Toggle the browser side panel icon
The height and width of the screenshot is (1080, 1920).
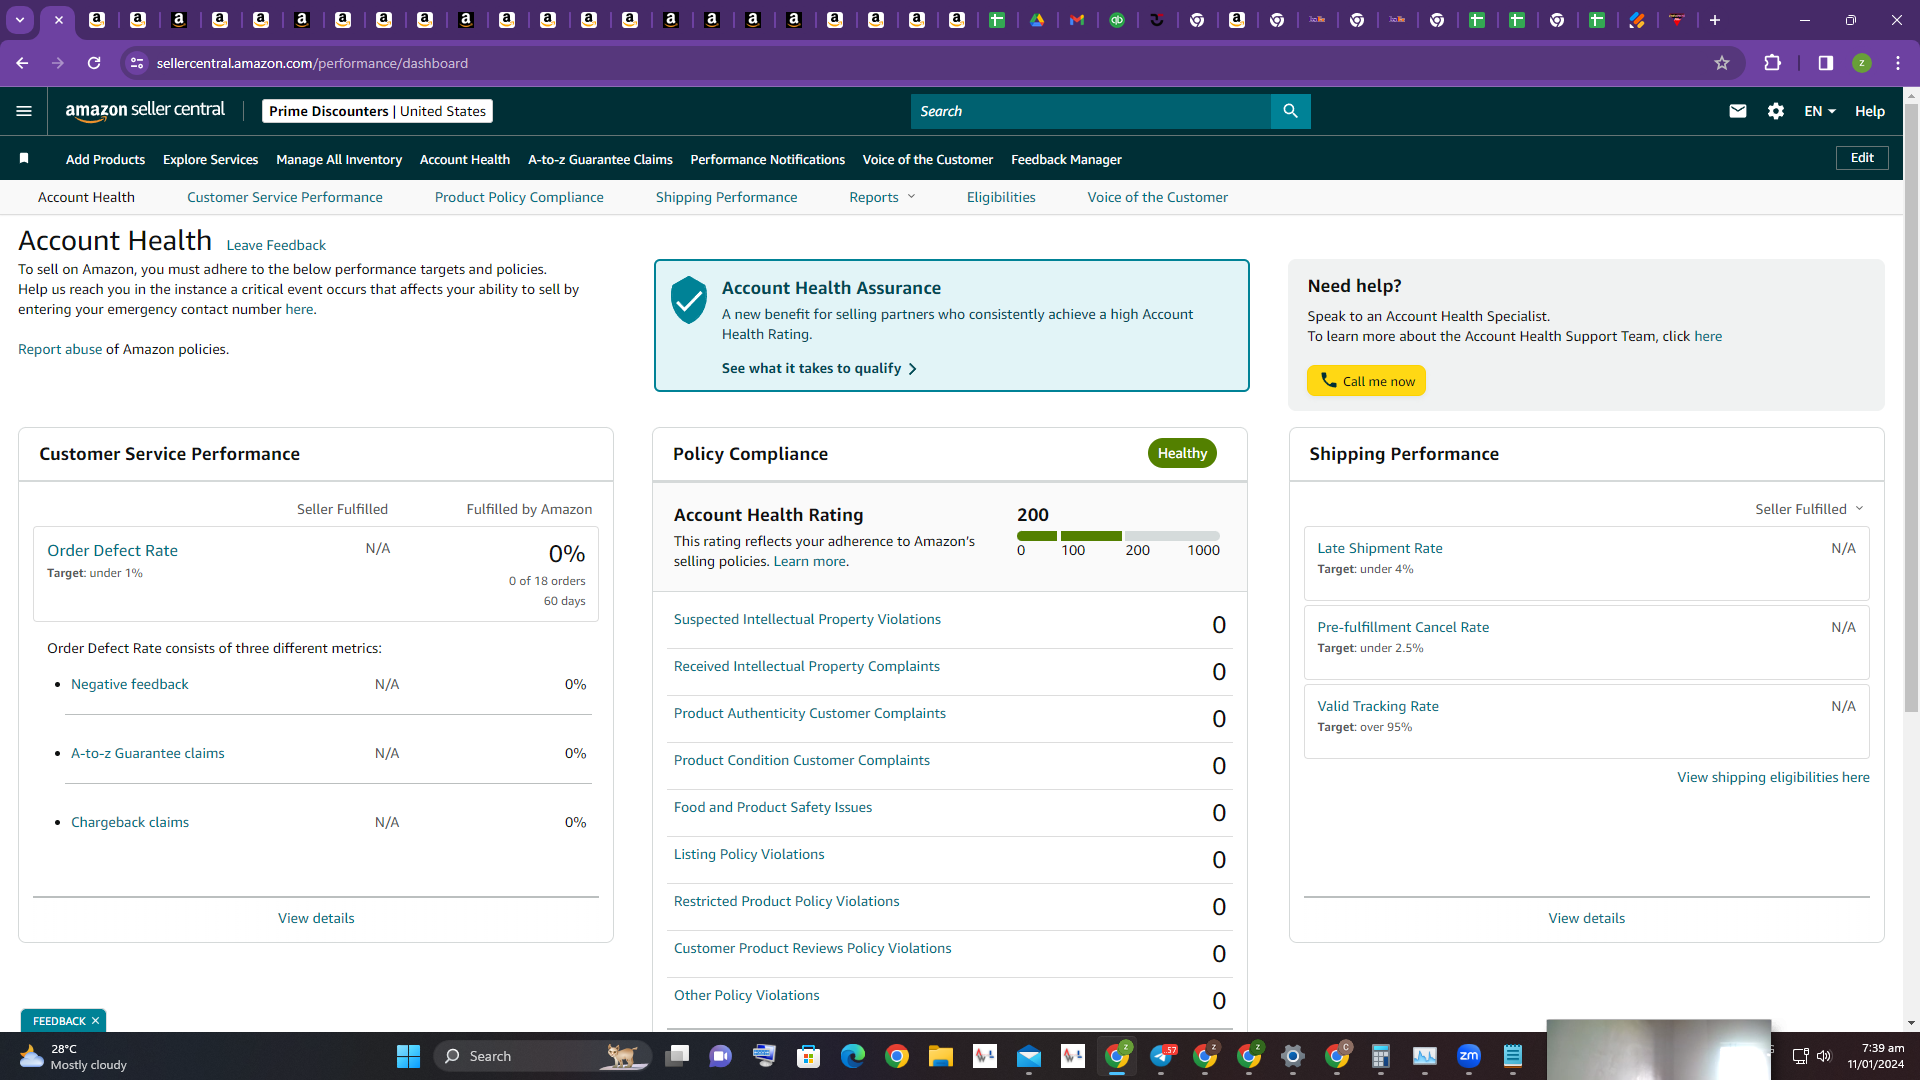click(x=1826, y=63)
